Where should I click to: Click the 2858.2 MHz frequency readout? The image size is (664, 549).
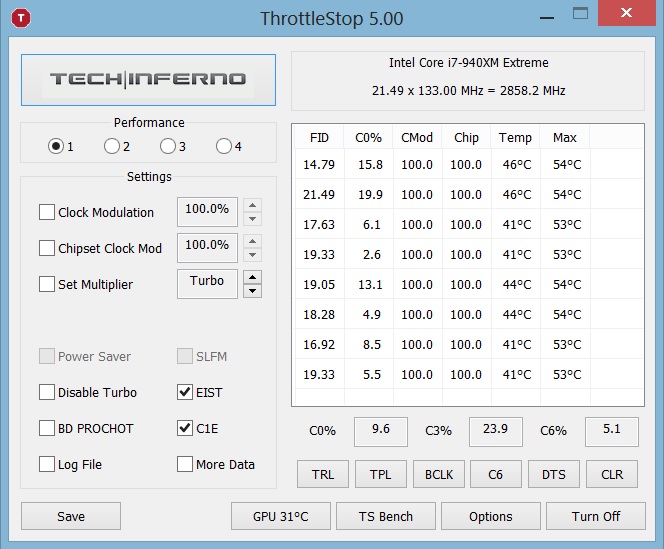(532, 91)
